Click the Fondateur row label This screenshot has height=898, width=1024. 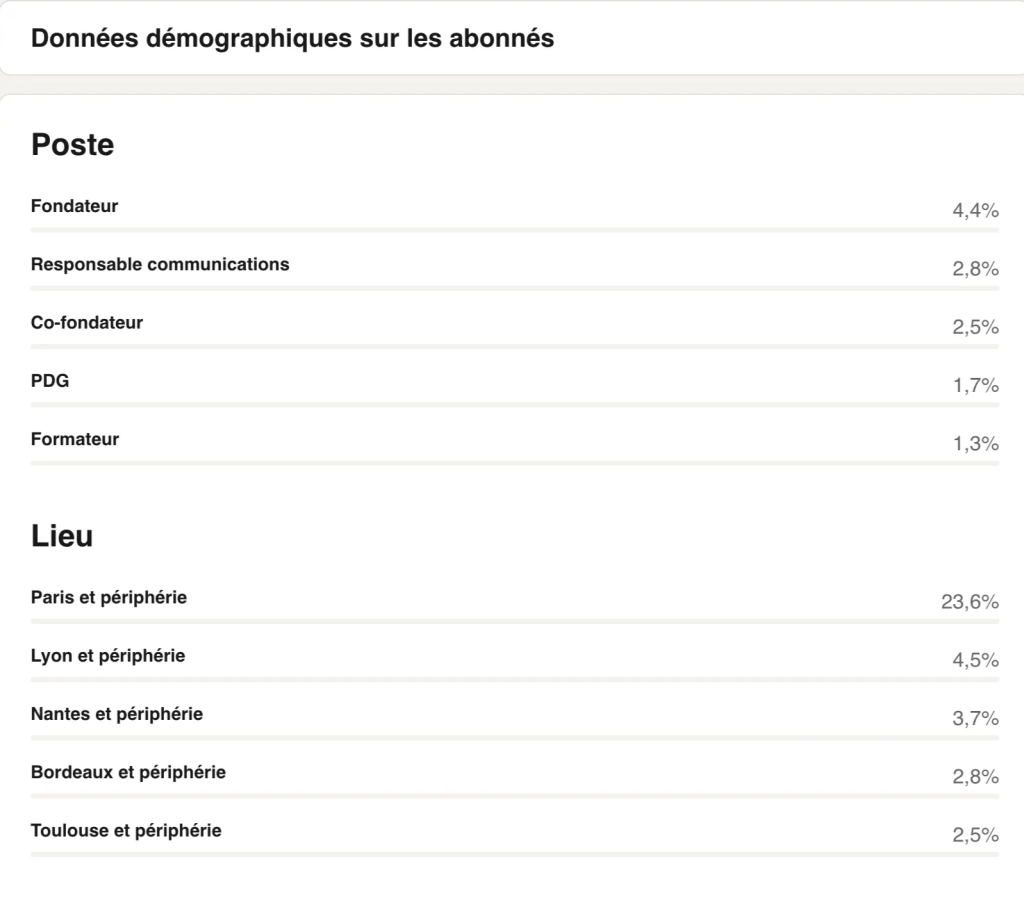pyautogui.click(x=75, y=206)
